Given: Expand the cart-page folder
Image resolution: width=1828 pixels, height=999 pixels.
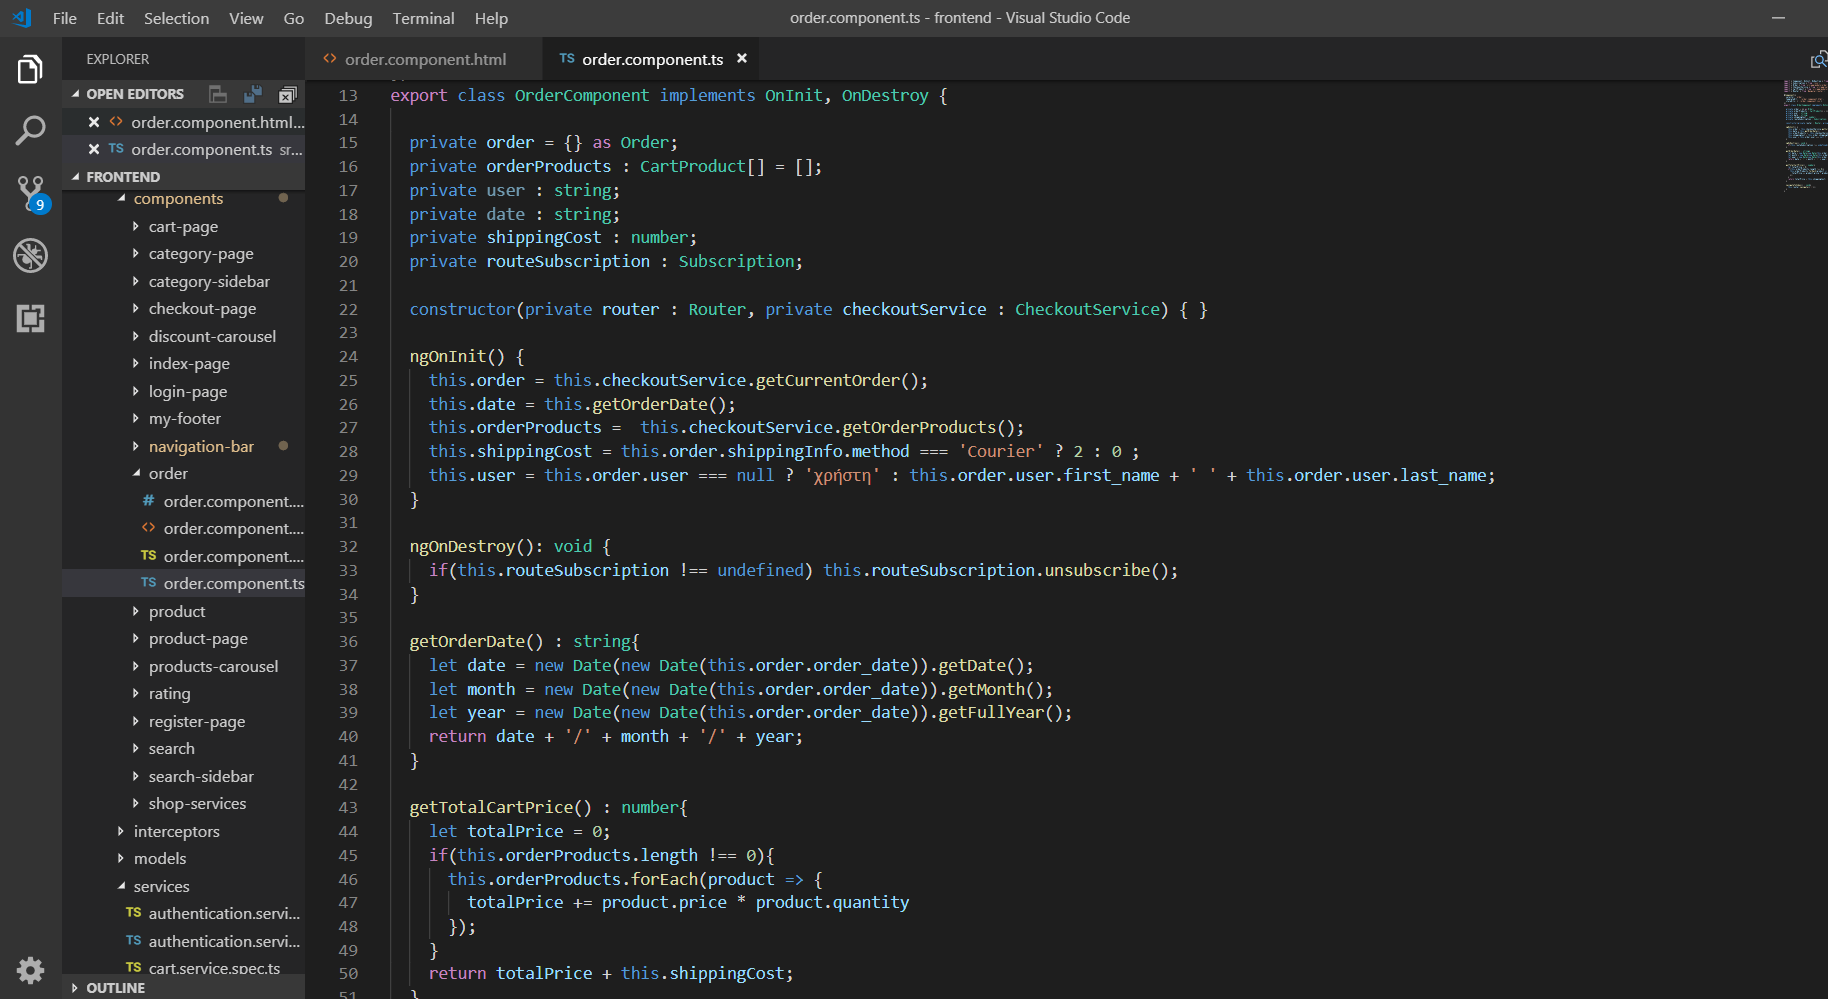Looking at the screenshot, I should tap(183, 227).
